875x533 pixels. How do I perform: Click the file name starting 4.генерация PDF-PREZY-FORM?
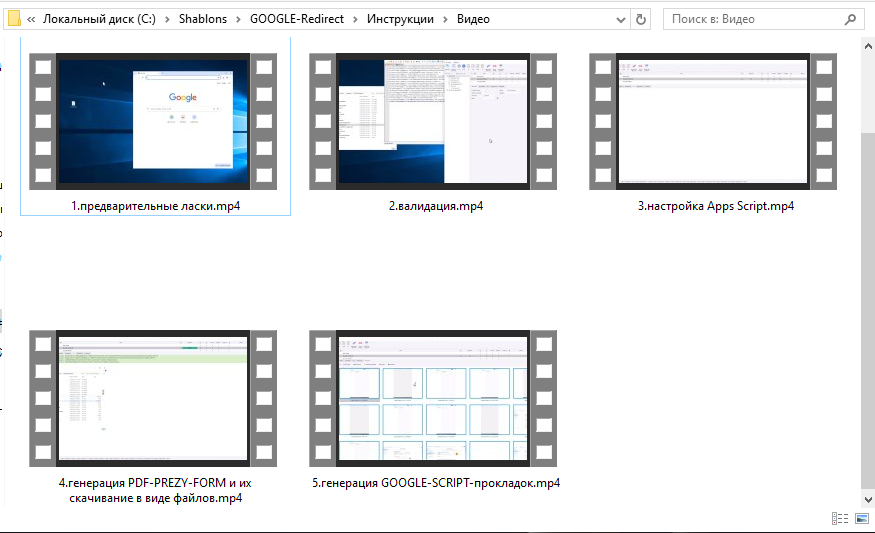coord(156,491)
